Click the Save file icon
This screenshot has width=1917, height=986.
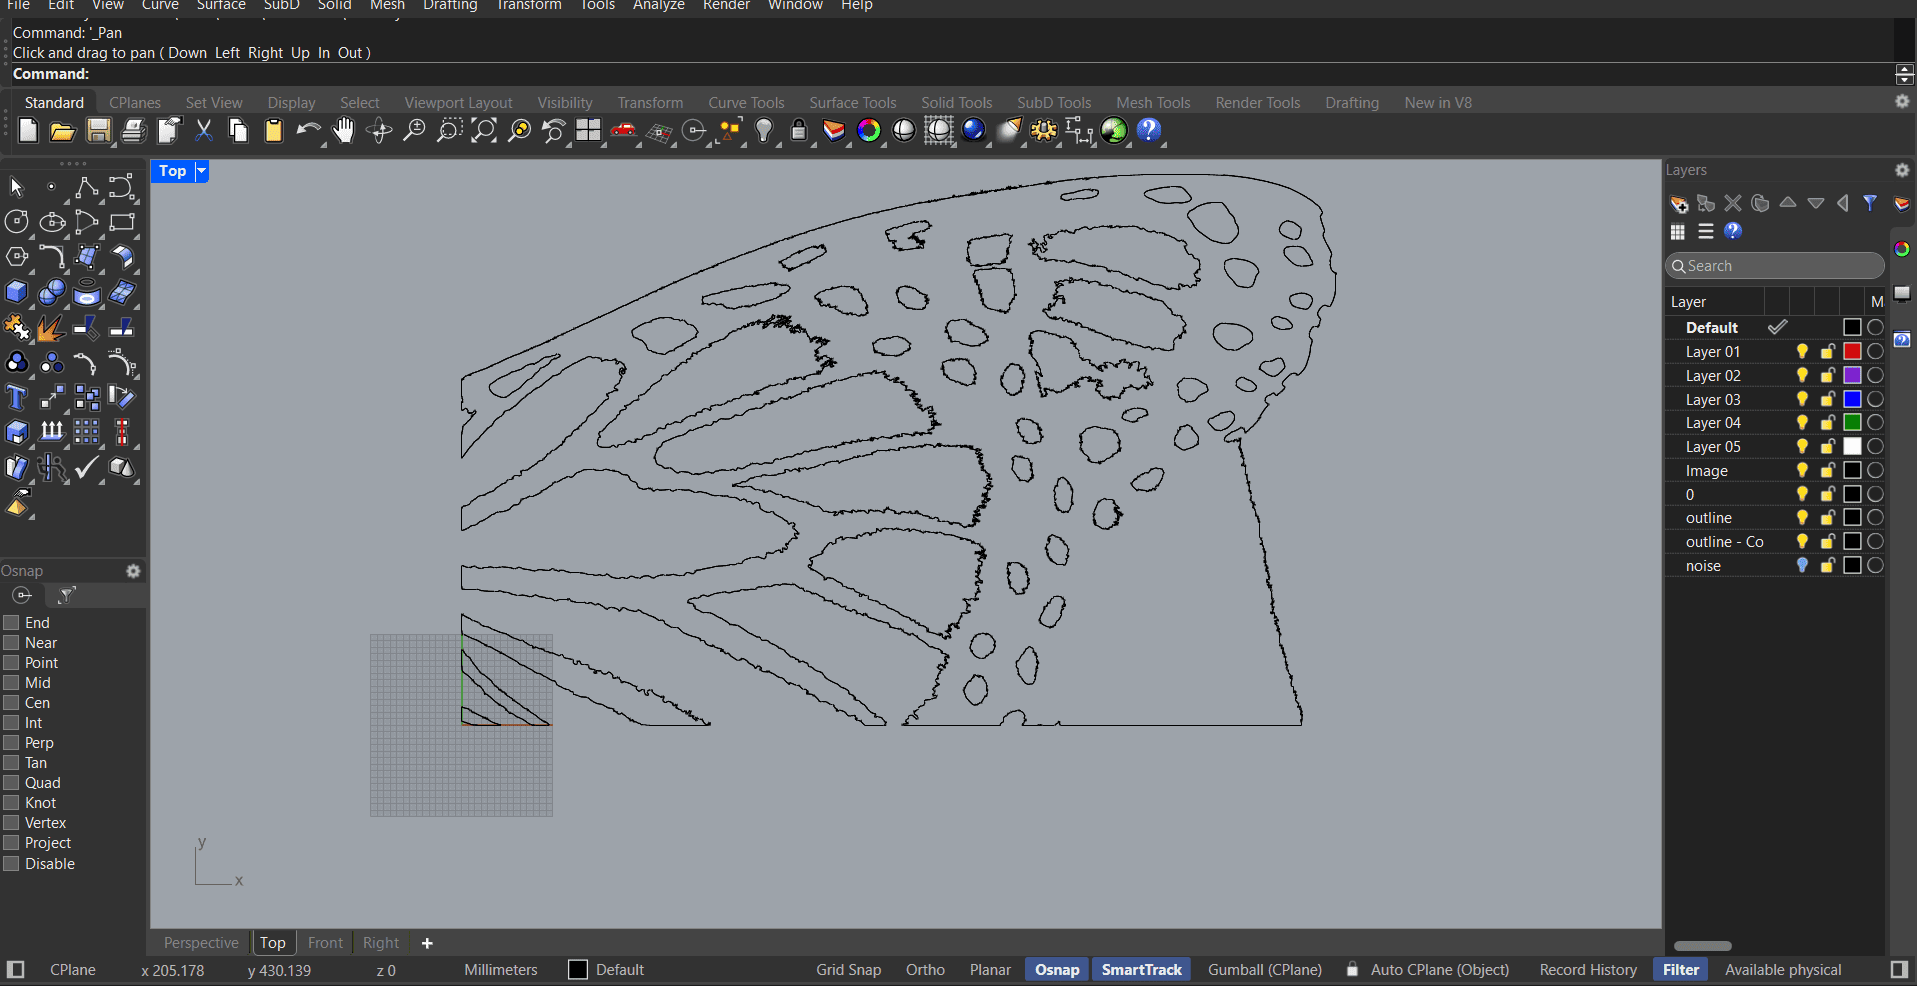pyautogui.click(x=98, y=131)
